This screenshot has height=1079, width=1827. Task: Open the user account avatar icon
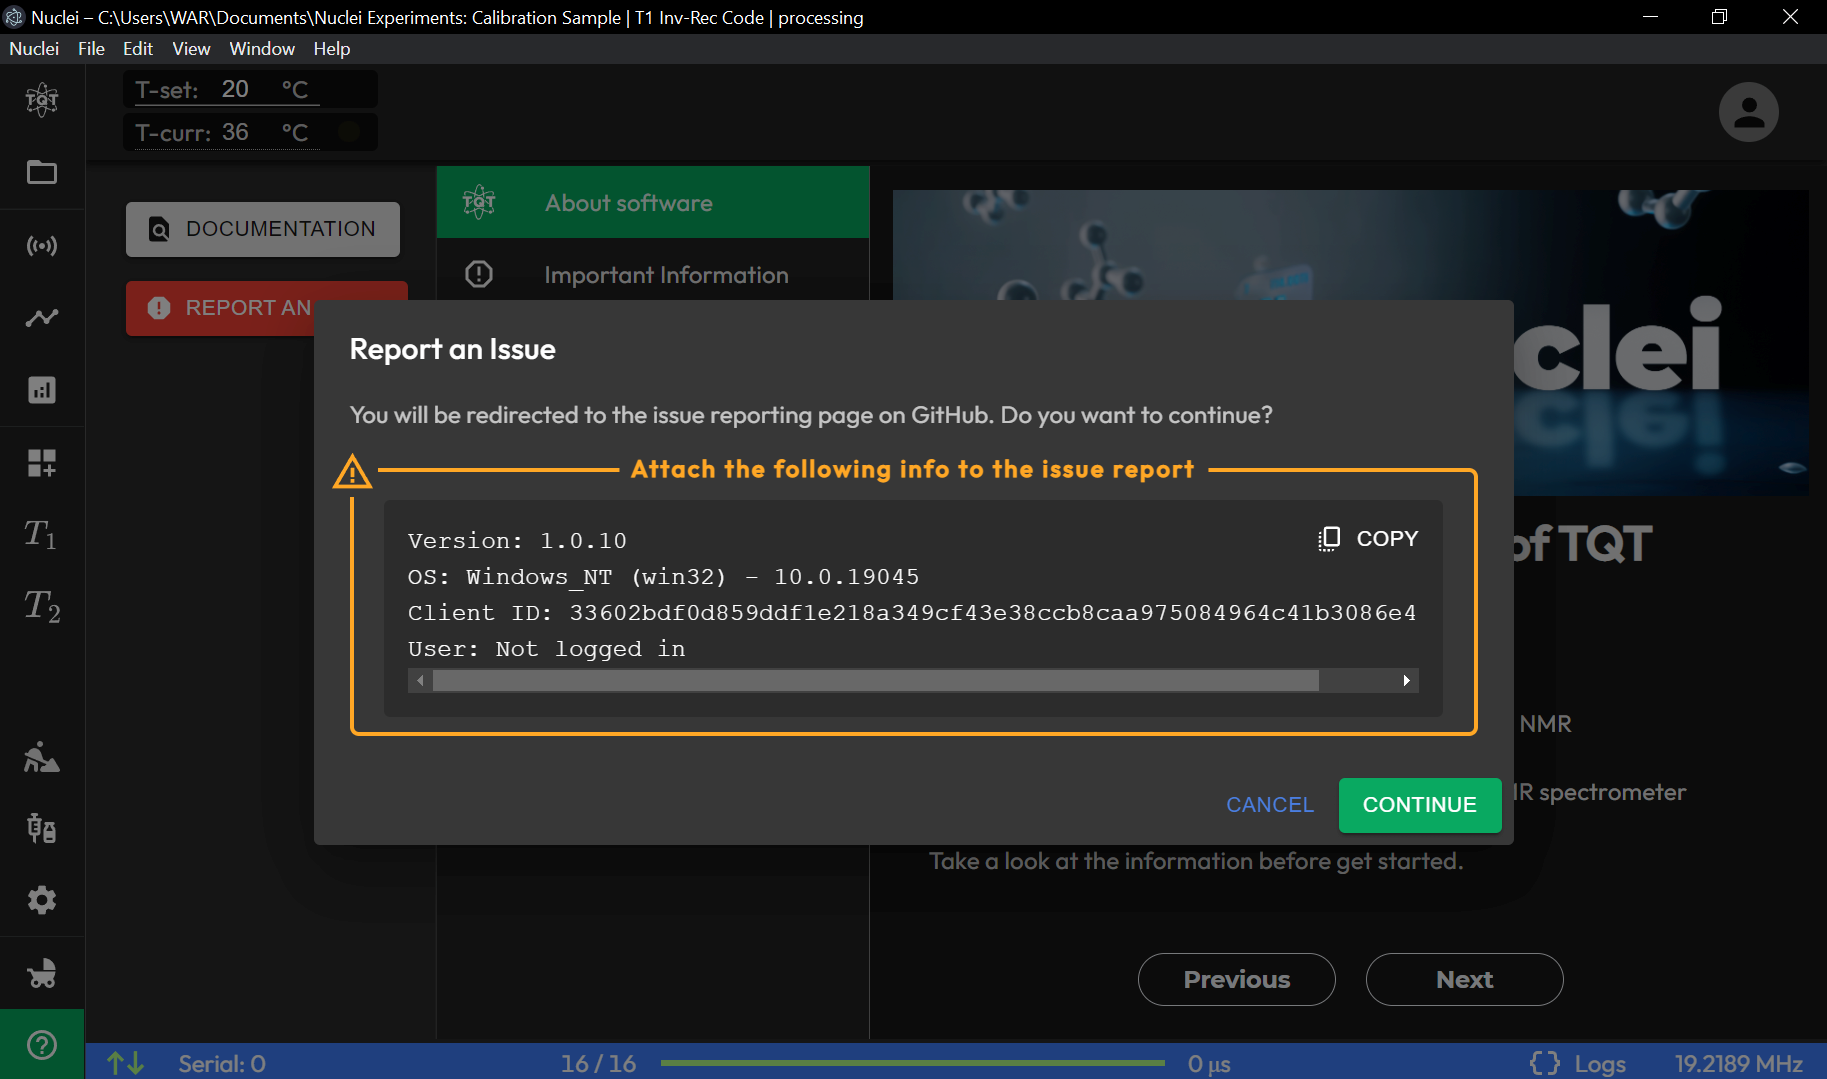click(x=1748, y=111)
